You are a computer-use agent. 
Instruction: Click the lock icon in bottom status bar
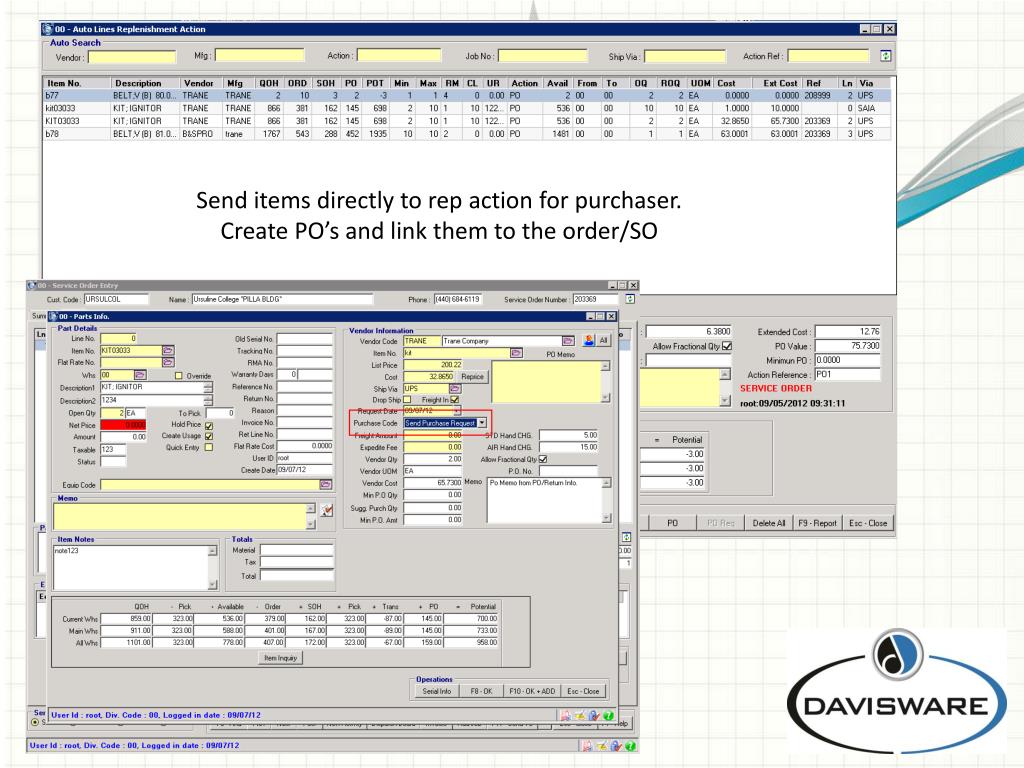616,746
